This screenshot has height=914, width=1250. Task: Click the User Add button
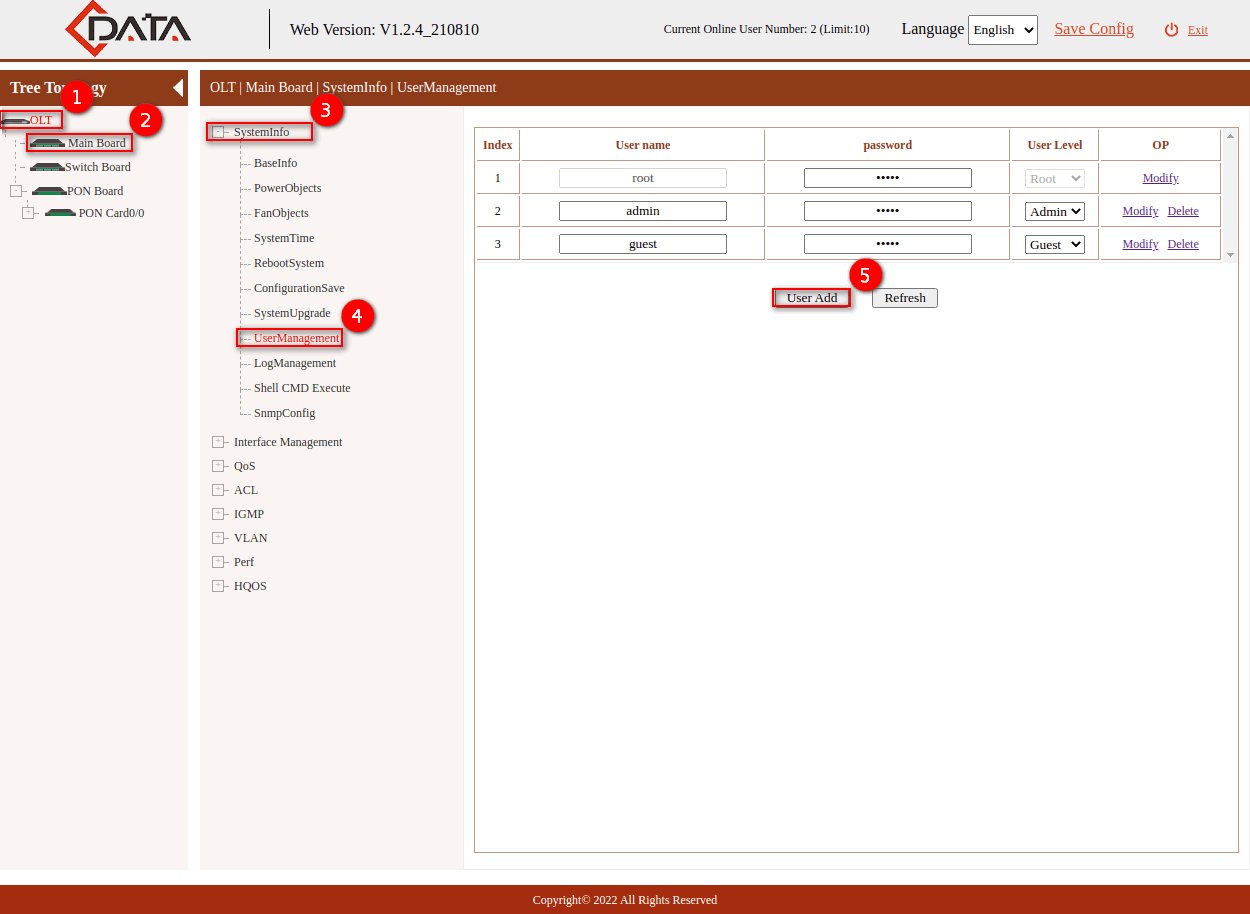pyautogui.click(x=811, y=298)
